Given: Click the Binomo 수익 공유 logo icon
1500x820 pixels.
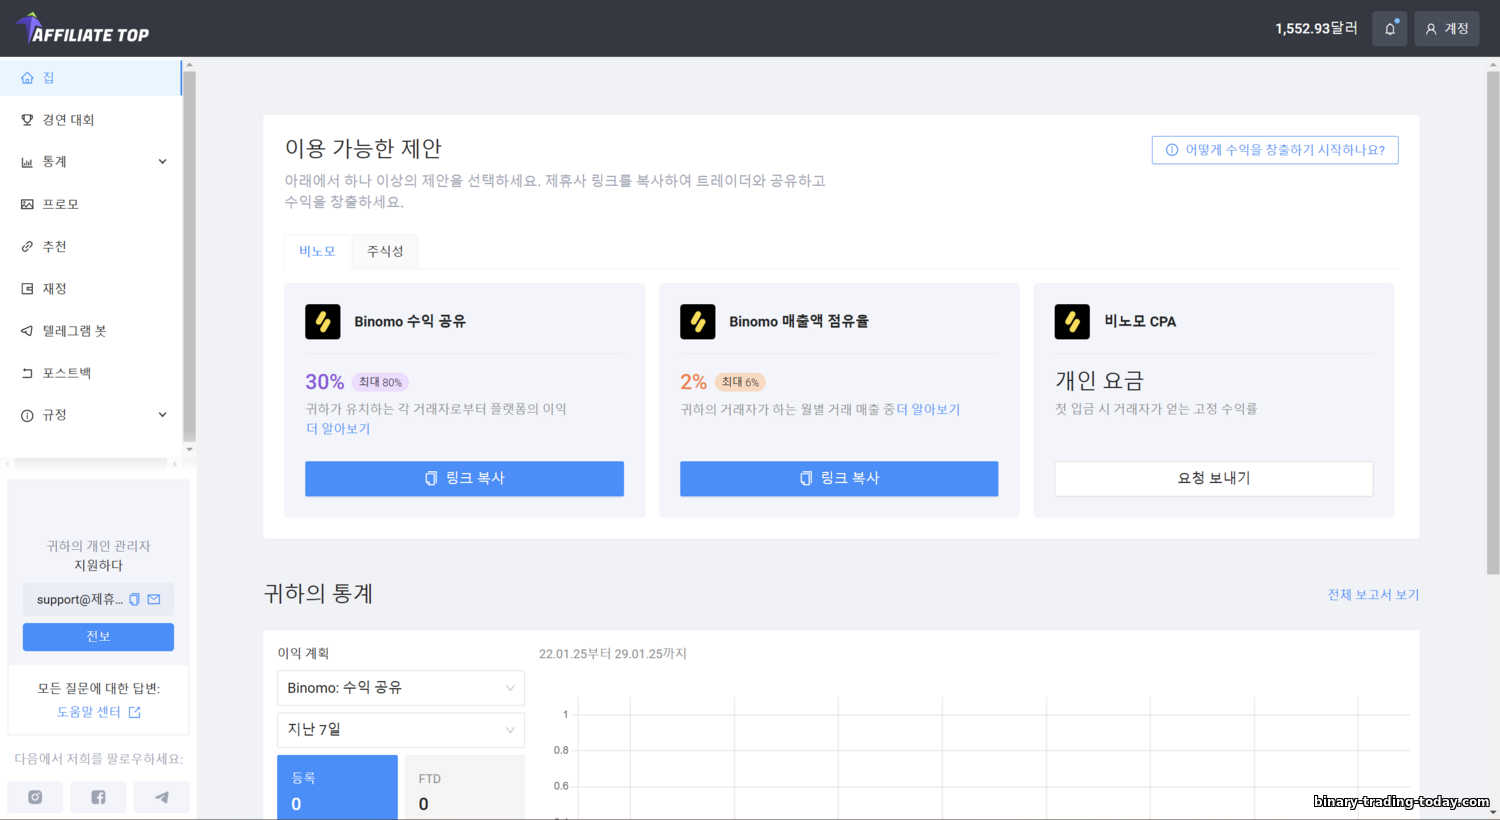Looking at the screenshot, I should coord(323,322).
